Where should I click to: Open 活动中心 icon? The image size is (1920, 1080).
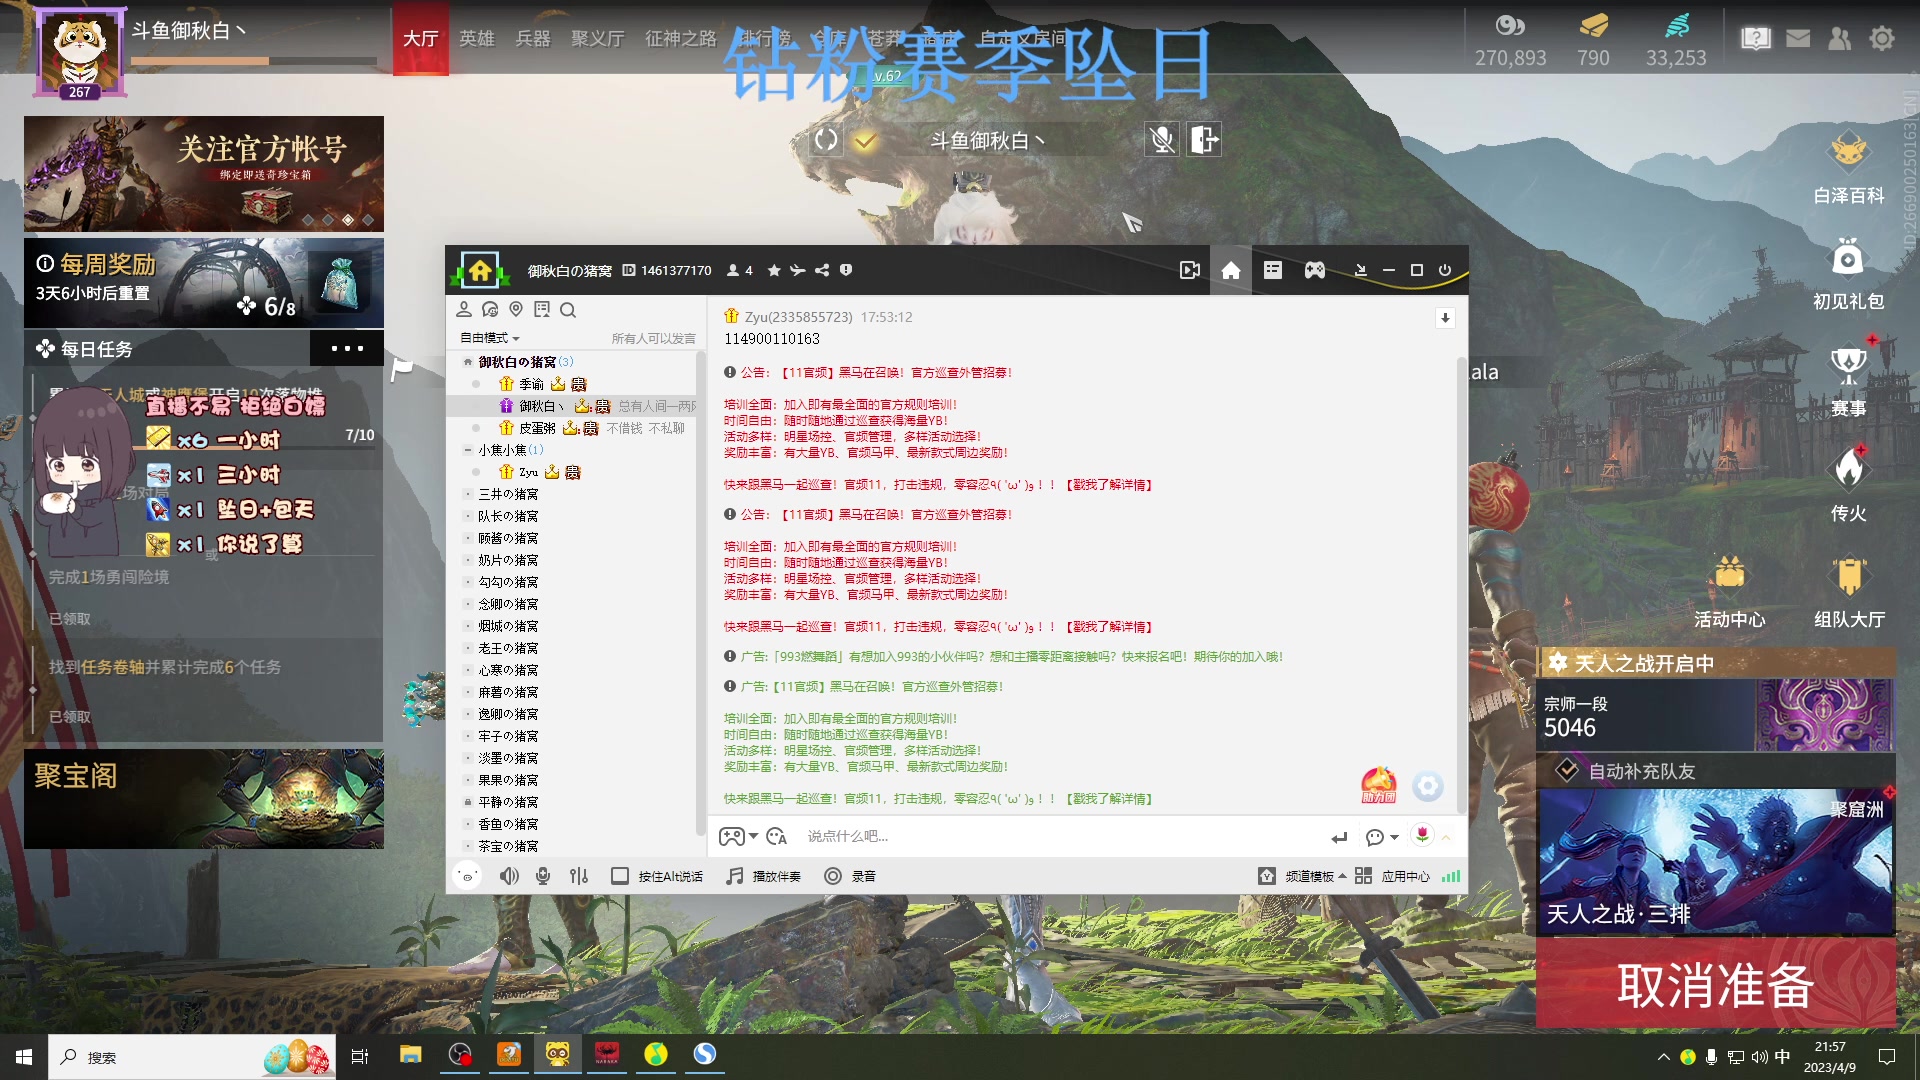point(1730,592)
